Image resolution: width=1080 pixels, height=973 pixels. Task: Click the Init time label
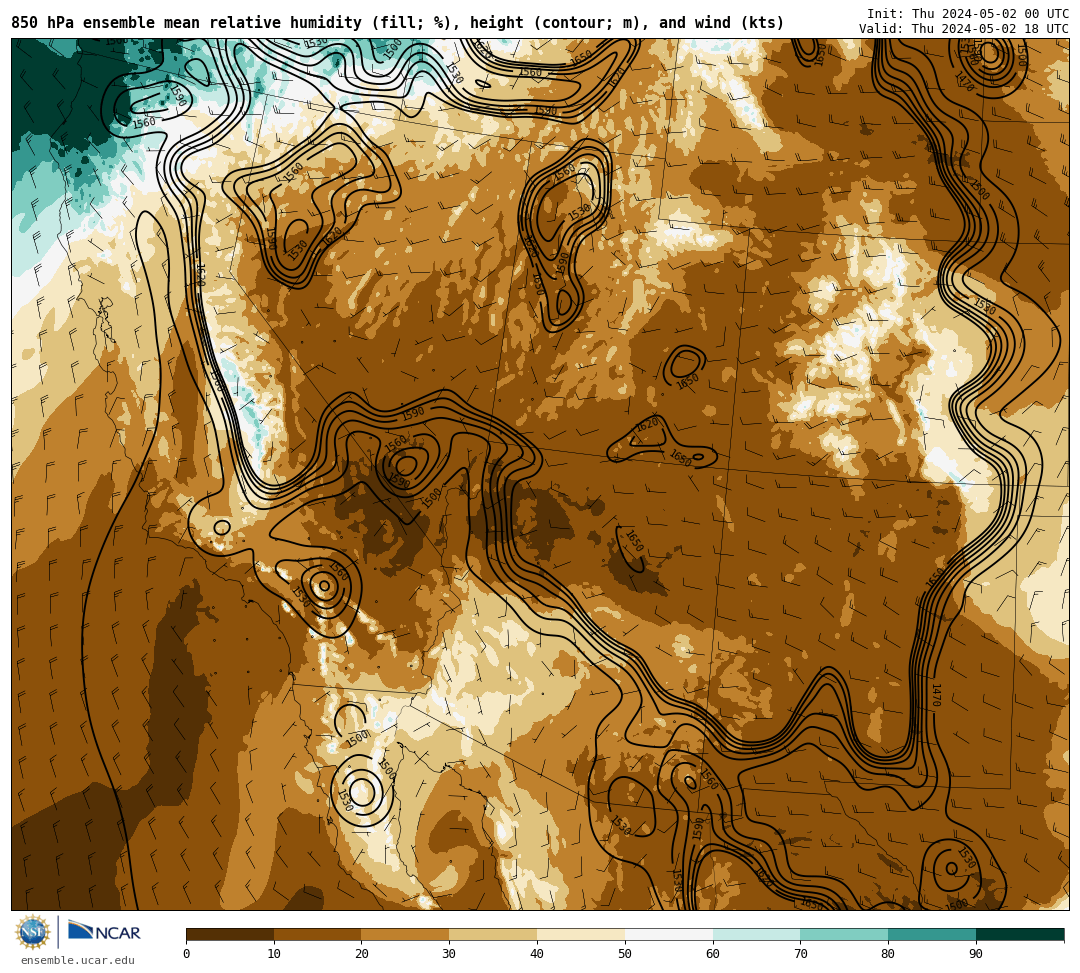[968, 14]
